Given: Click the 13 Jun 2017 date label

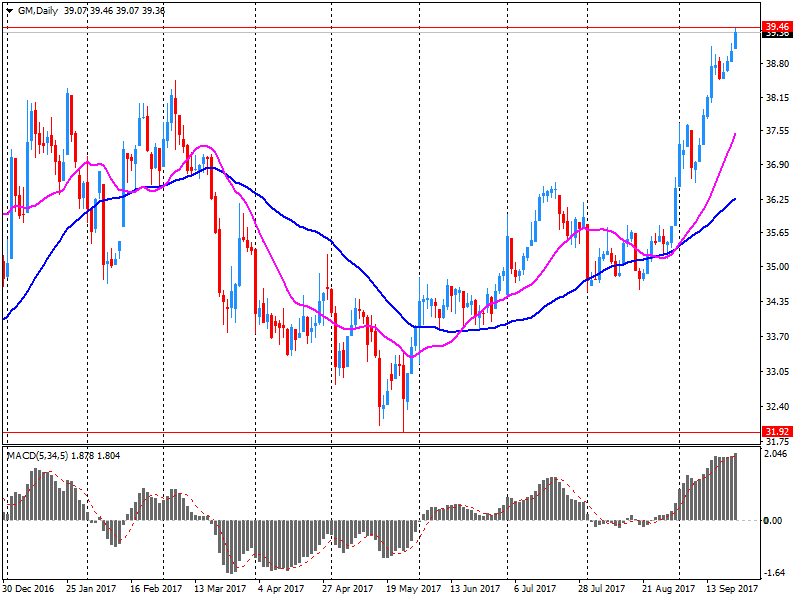Looking at the screenshot, I should click(x=475, y=589).
